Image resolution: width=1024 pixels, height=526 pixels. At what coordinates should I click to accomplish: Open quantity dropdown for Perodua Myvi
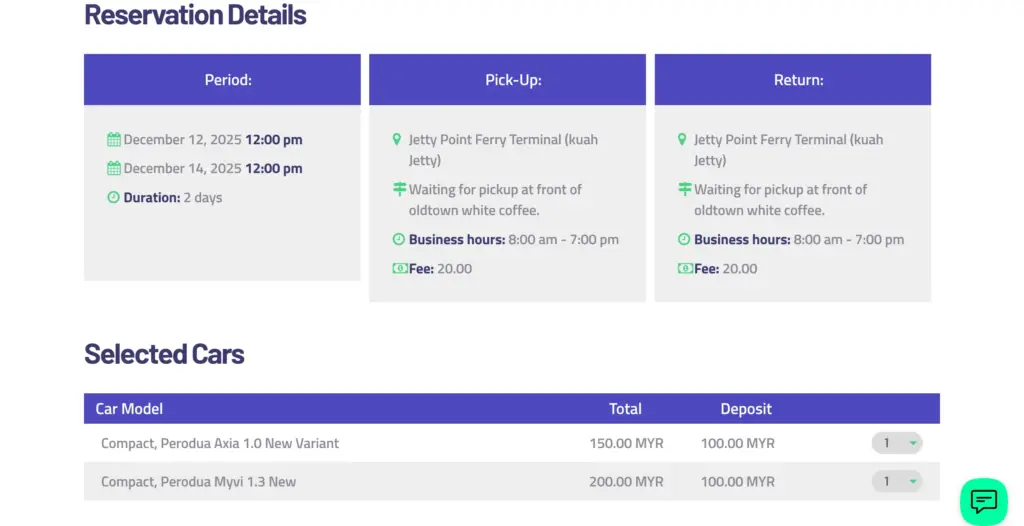(896, 482)
